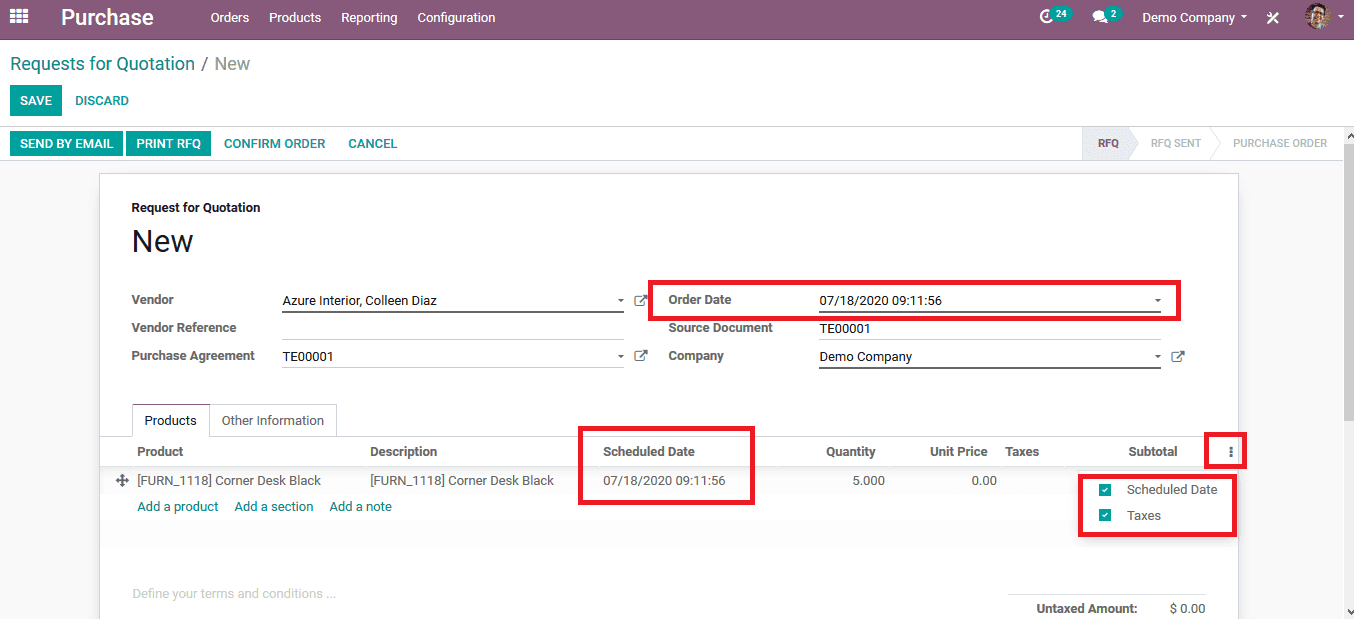Screen dimensions: 1355x619
Task: Click Add a section link
Action: click(274, 507)
